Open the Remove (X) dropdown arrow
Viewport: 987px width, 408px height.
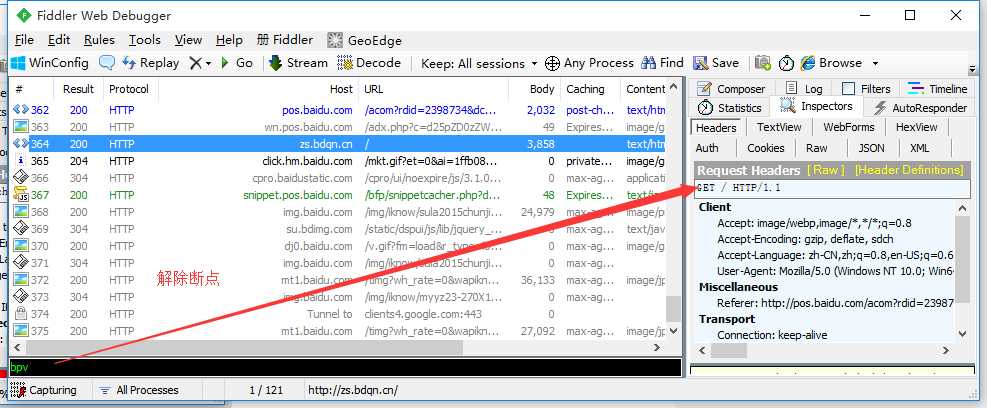pyautogui.click(x=208, y=64)
